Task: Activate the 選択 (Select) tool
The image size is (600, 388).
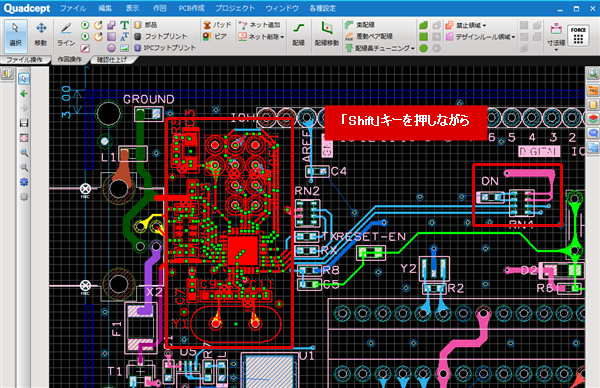Action: [16, 36]
